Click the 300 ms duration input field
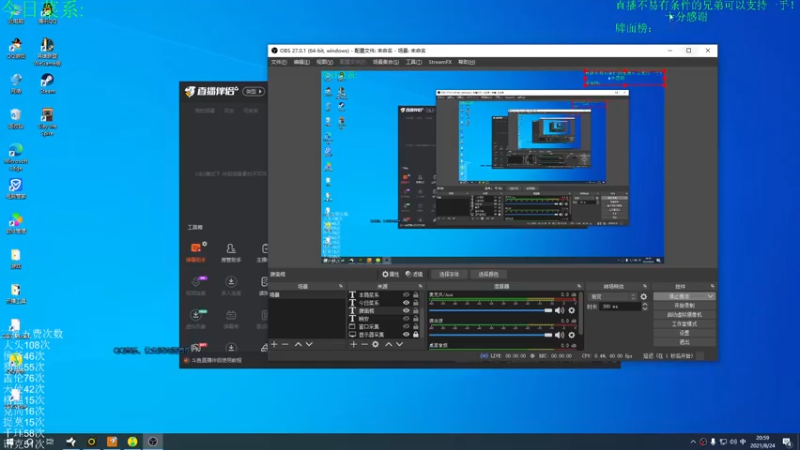This screenshot has width=800, height=450. [x=620, y=307]
